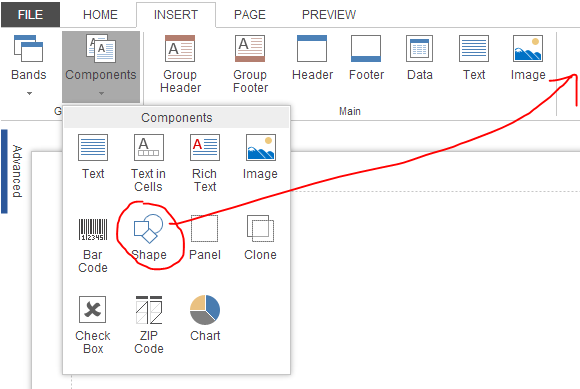Select the Panel component
Image resolution: width=580 pixels, height=389 pixels.
click(x=205, y=238)
